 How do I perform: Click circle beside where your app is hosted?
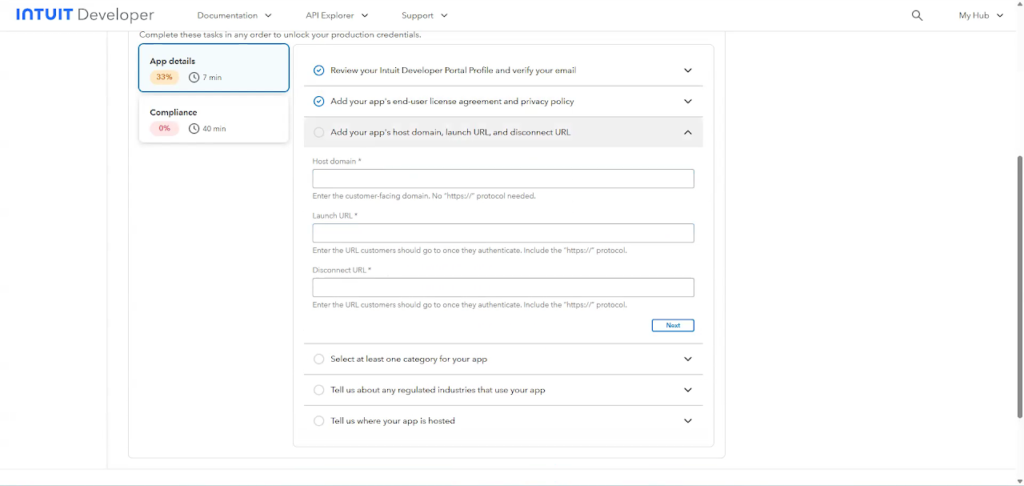(319, 421)
